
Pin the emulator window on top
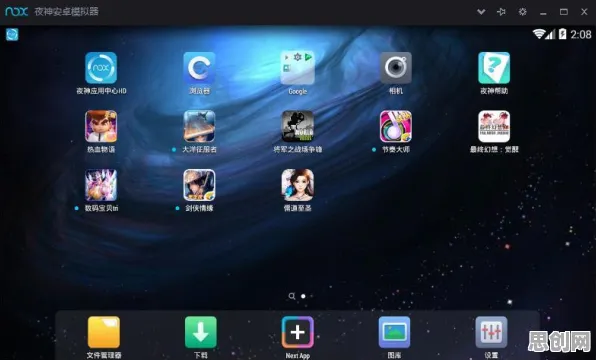point(501,12)
